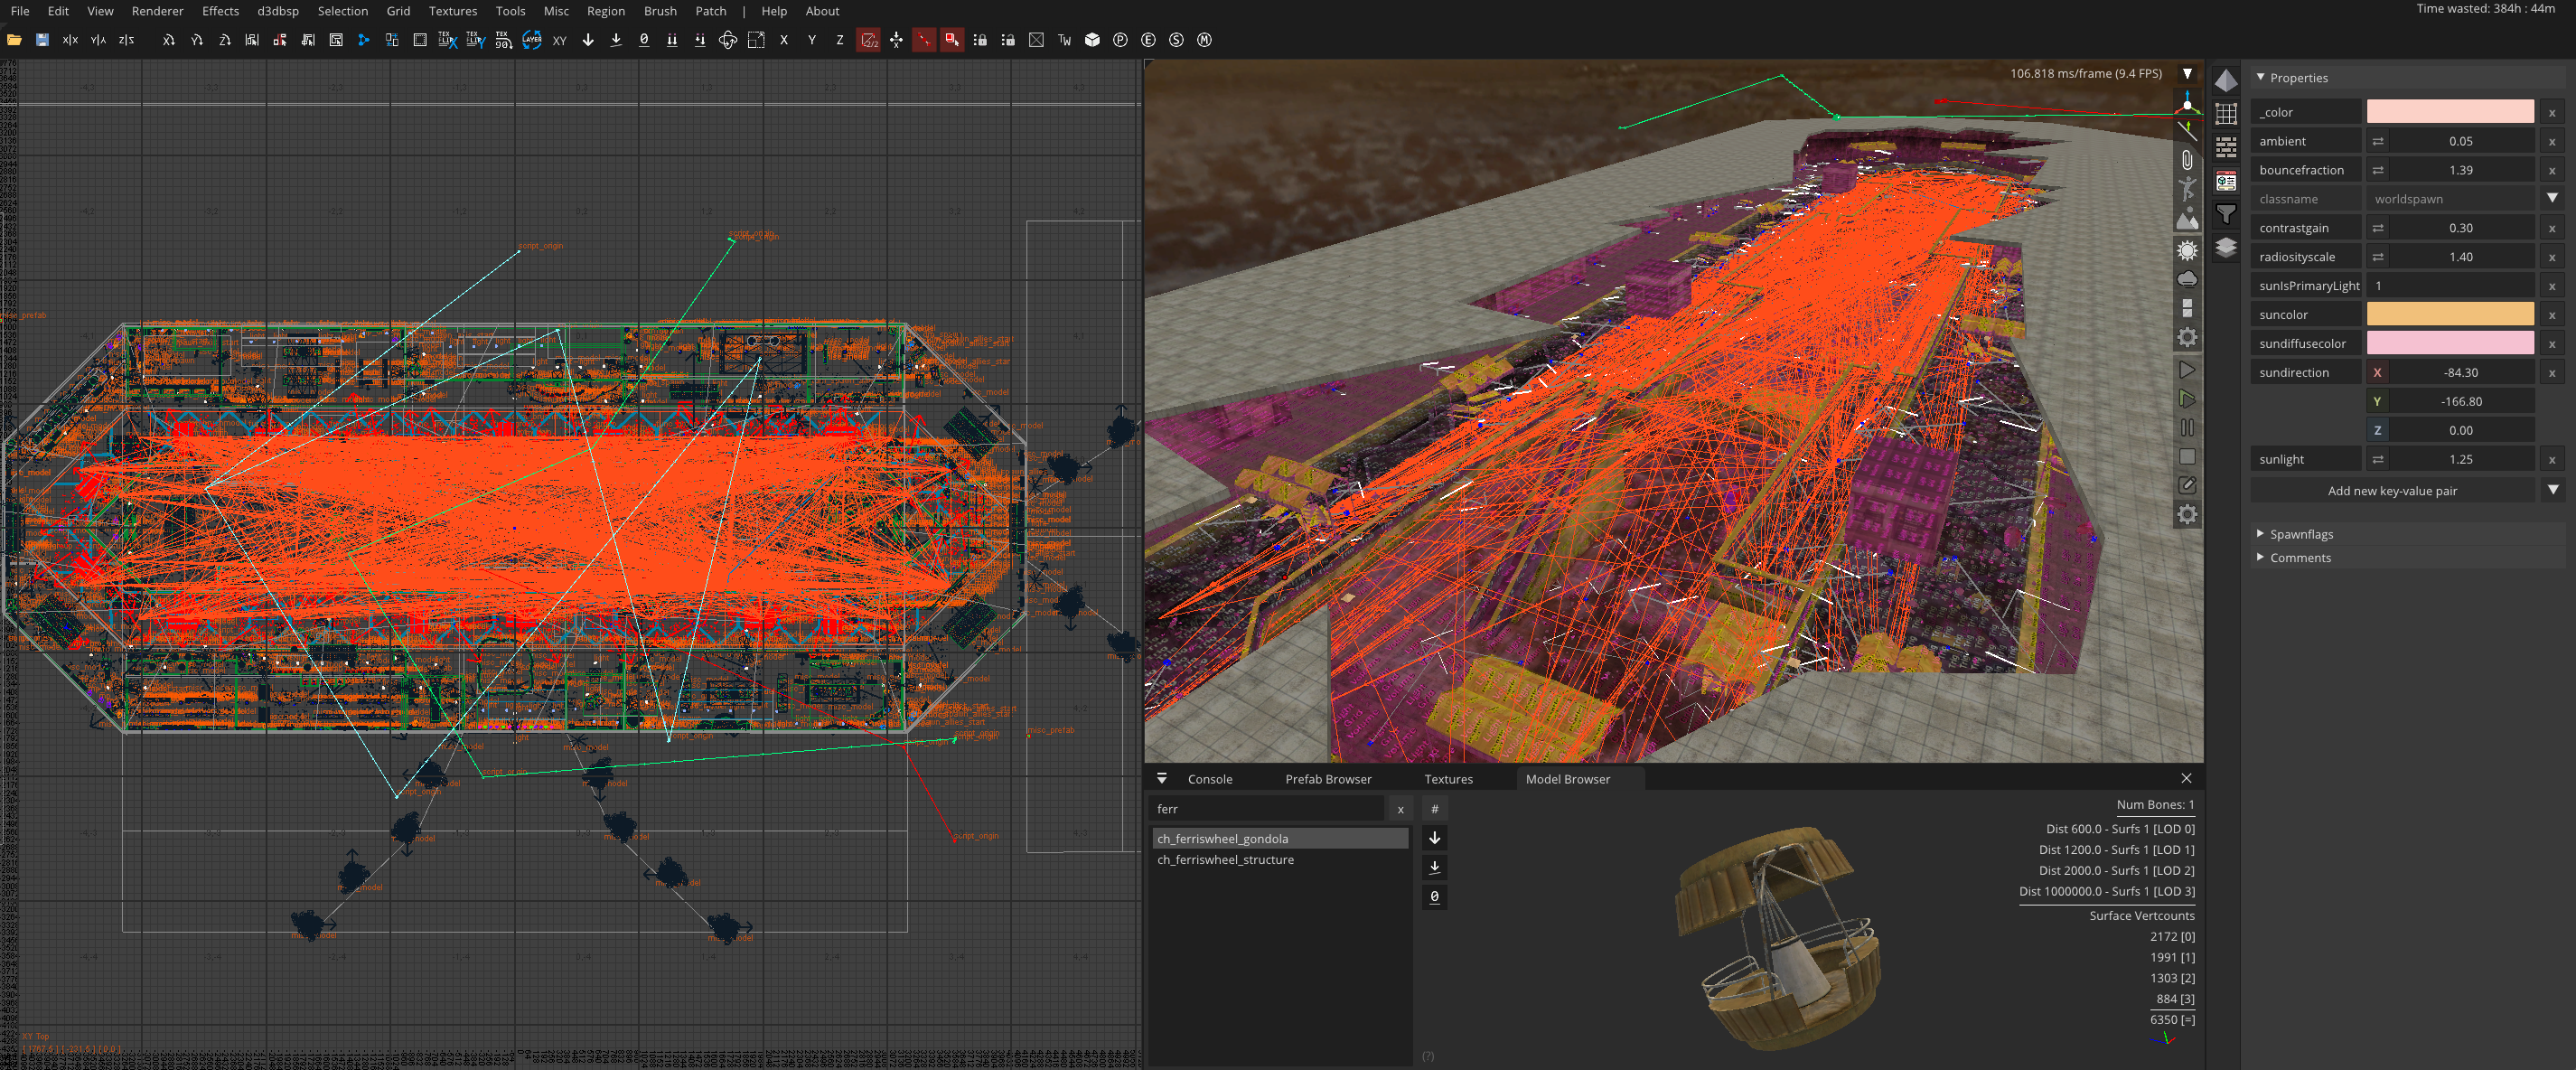Open the classname worldspawn dropdown
2576x1070 pixels.
click(x=2552, y=198)
